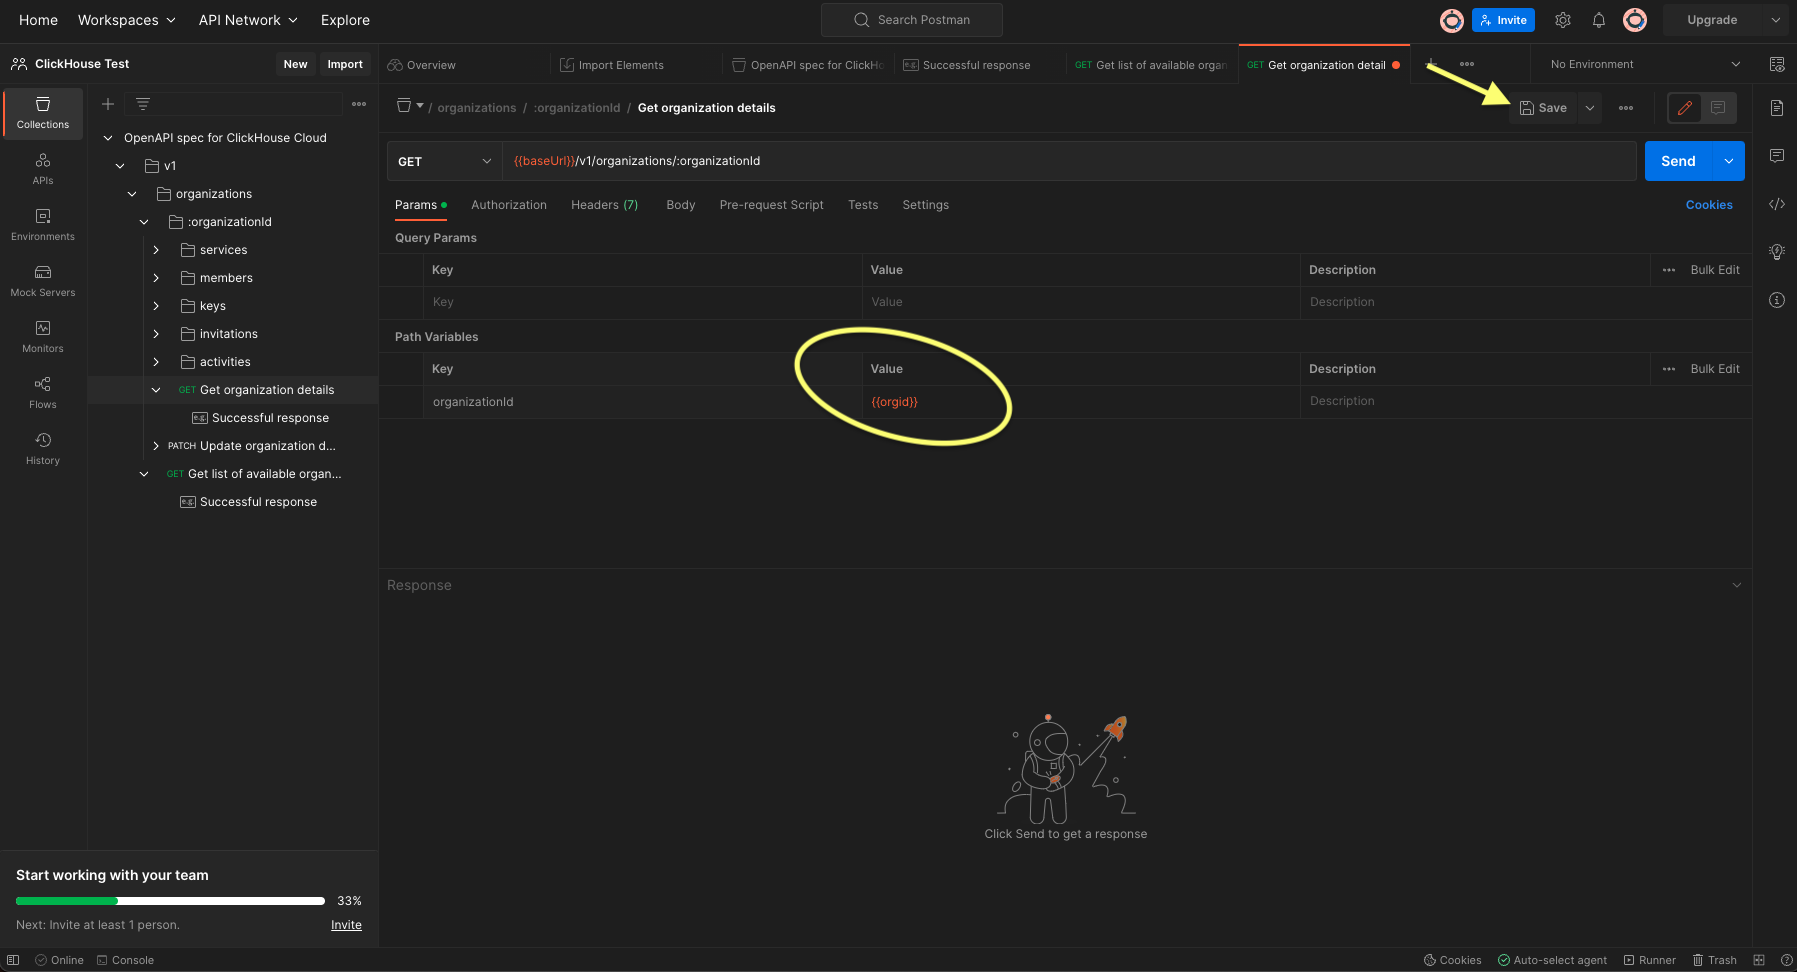Switch to the comment mode button

[1718, 108]
